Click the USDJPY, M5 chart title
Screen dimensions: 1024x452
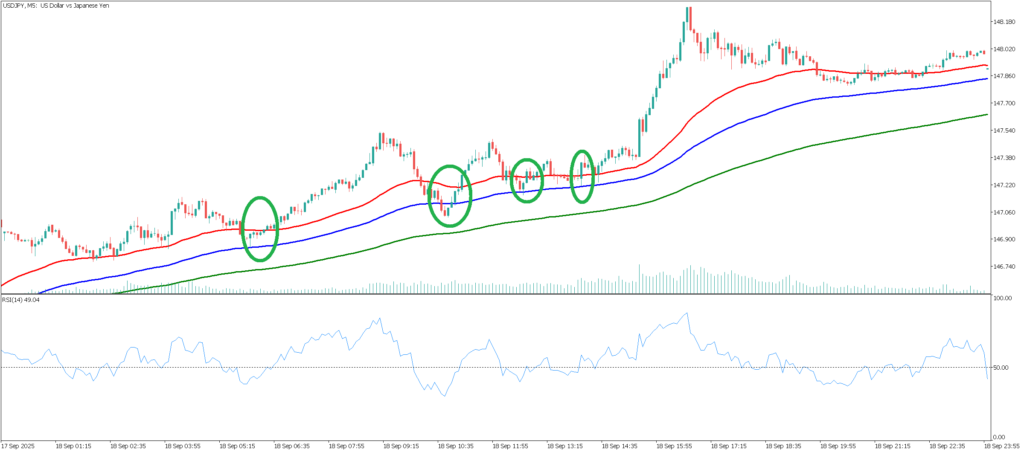point(58,7)
